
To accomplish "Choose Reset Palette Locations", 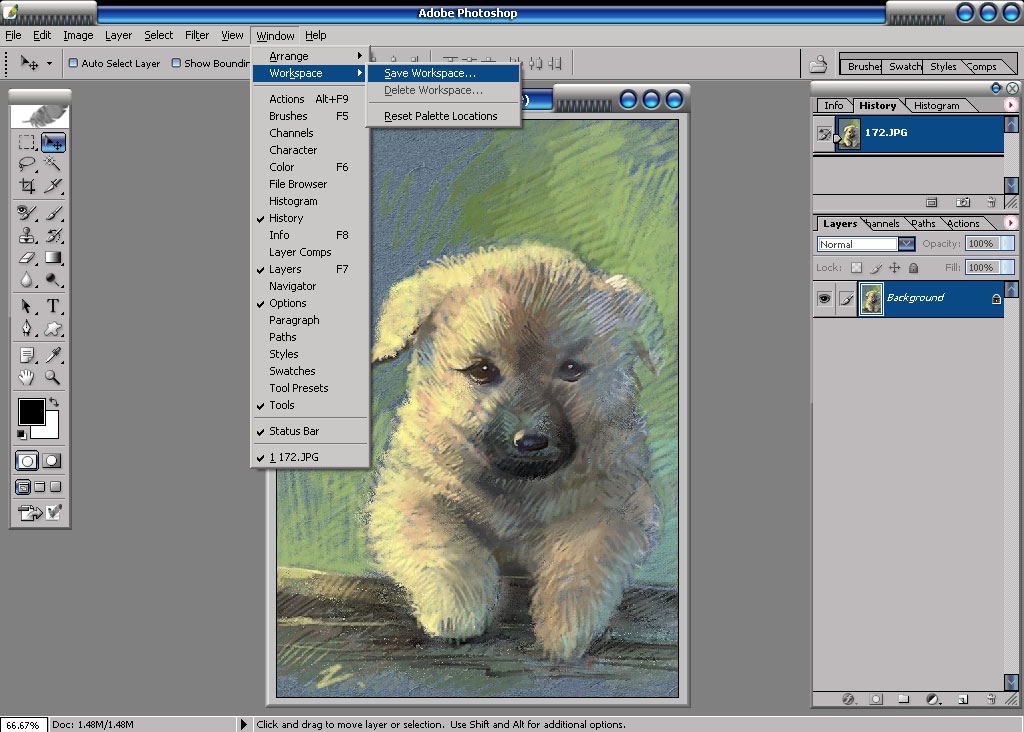I will tap(443, 116).
